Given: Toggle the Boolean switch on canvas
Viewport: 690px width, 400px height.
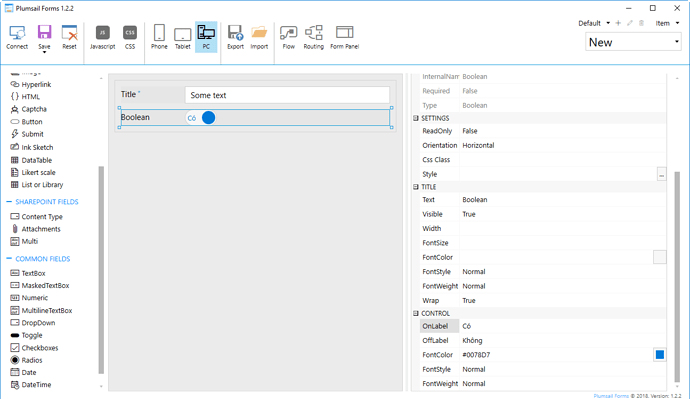Looking at the screenshot, I should click(201, 117).
